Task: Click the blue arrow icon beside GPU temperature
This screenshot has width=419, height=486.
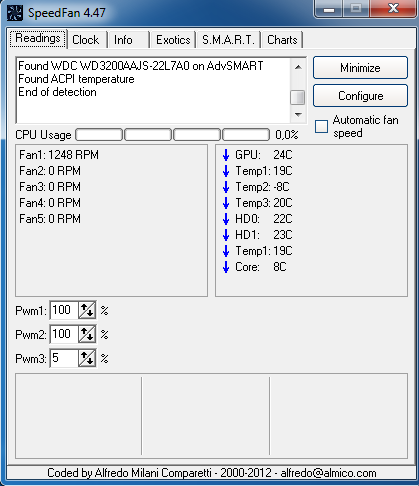Action: pyautogui.click(x=226, y=155)
